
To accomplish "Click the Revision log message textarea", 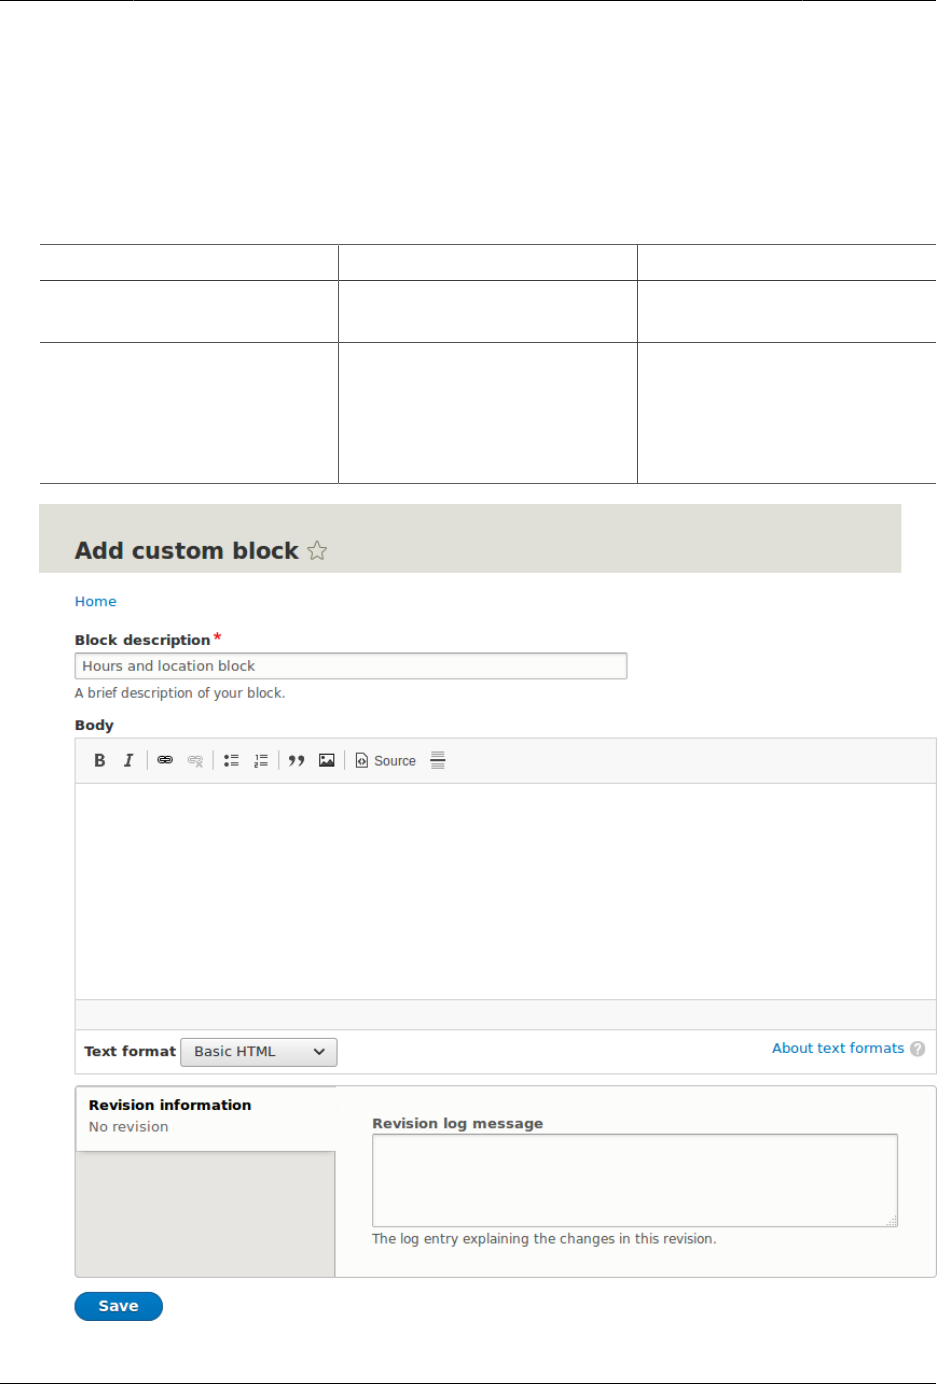I will point(634,1180).
